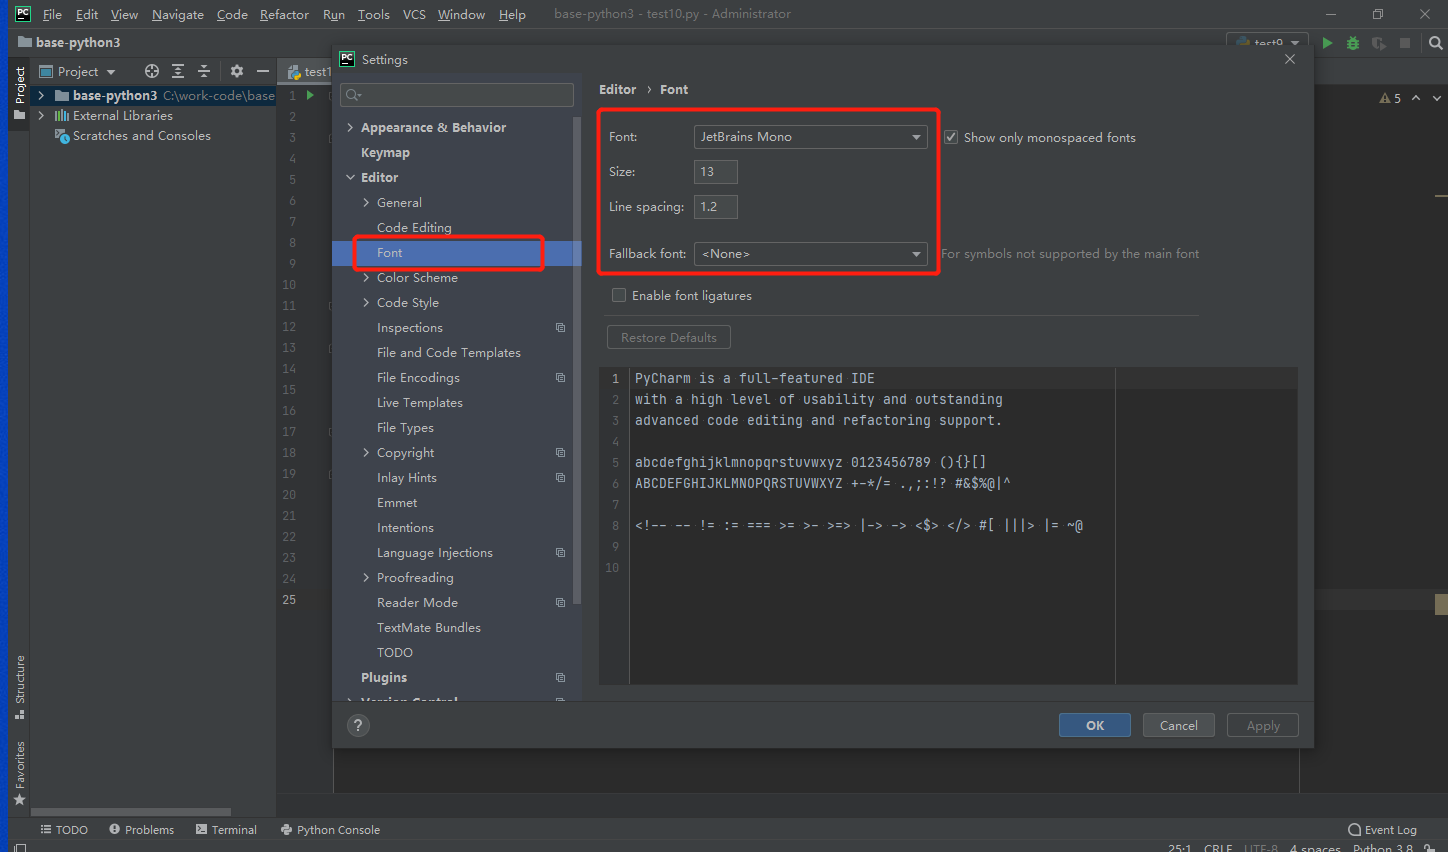Open the Navigate menu
Viewport: 1448px width, 852px height.
tap(178, 14)
